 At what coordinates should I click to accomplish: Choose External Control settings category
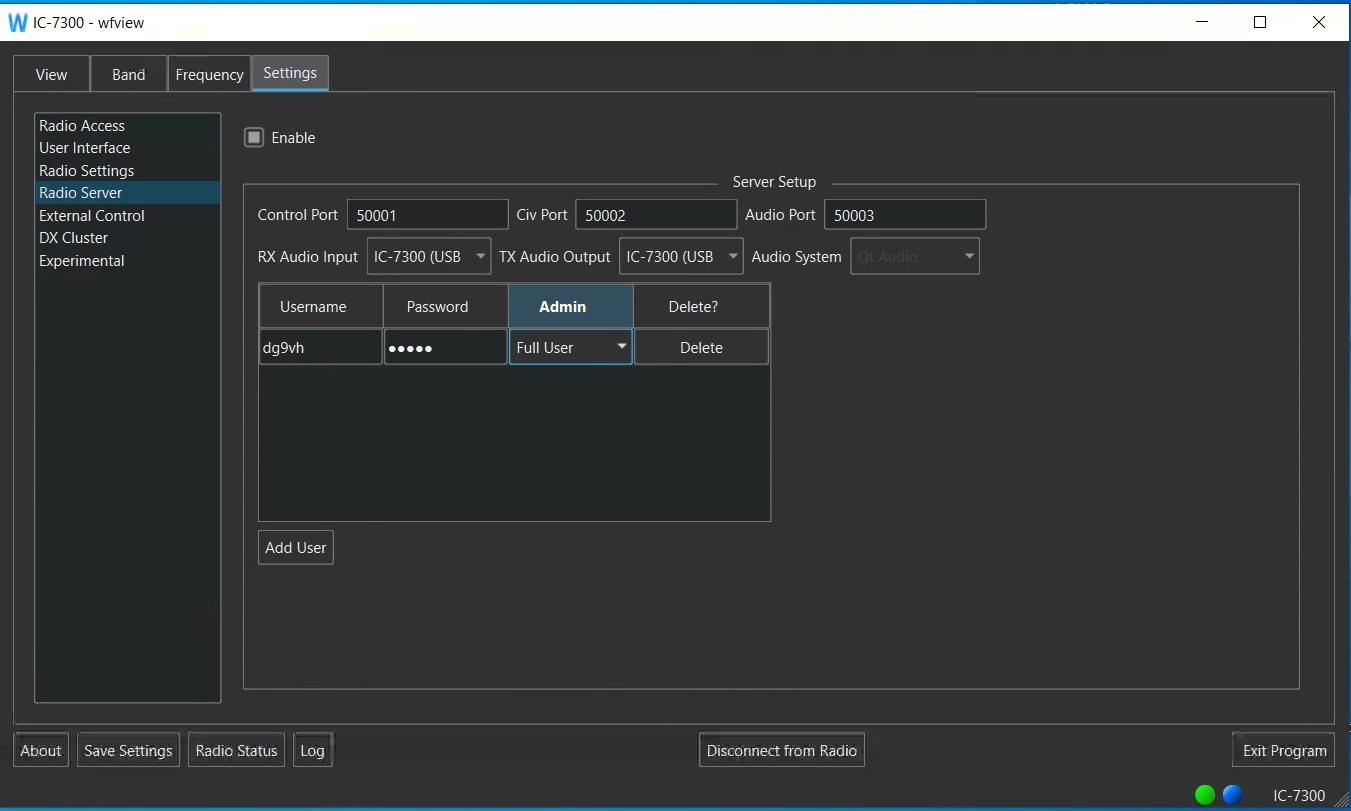point(92,216)
